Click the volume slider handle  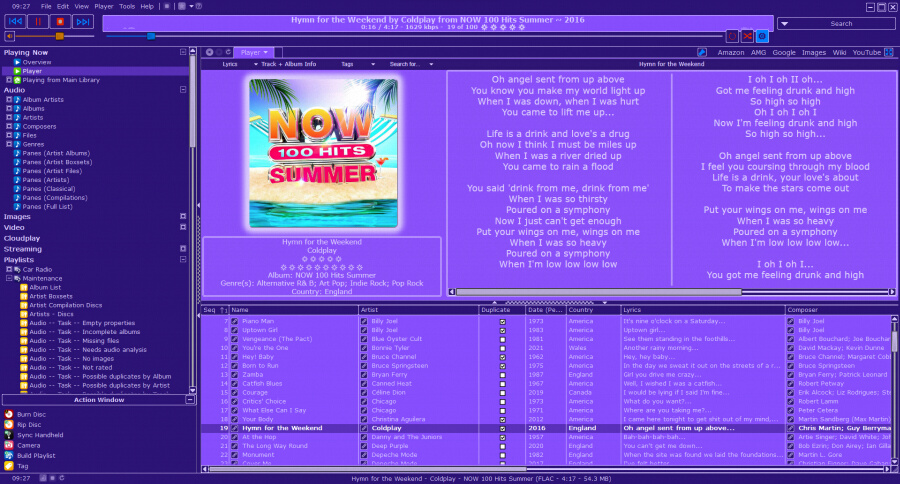click(x=60, y=36)
